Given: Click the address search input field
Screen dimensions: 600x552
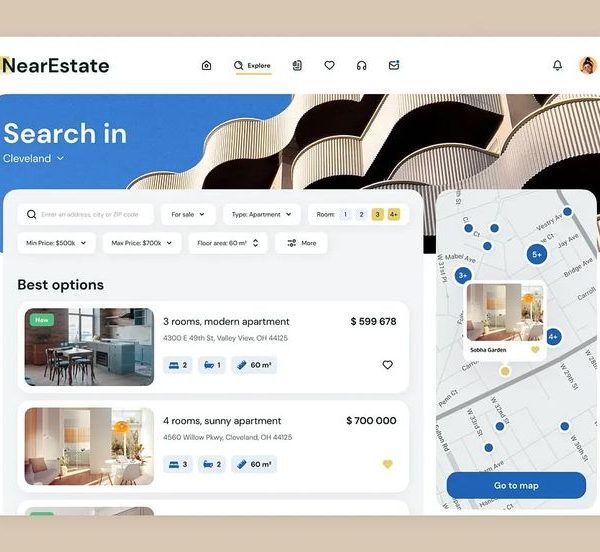Looking at the screenshot, I should click(85, 214).
